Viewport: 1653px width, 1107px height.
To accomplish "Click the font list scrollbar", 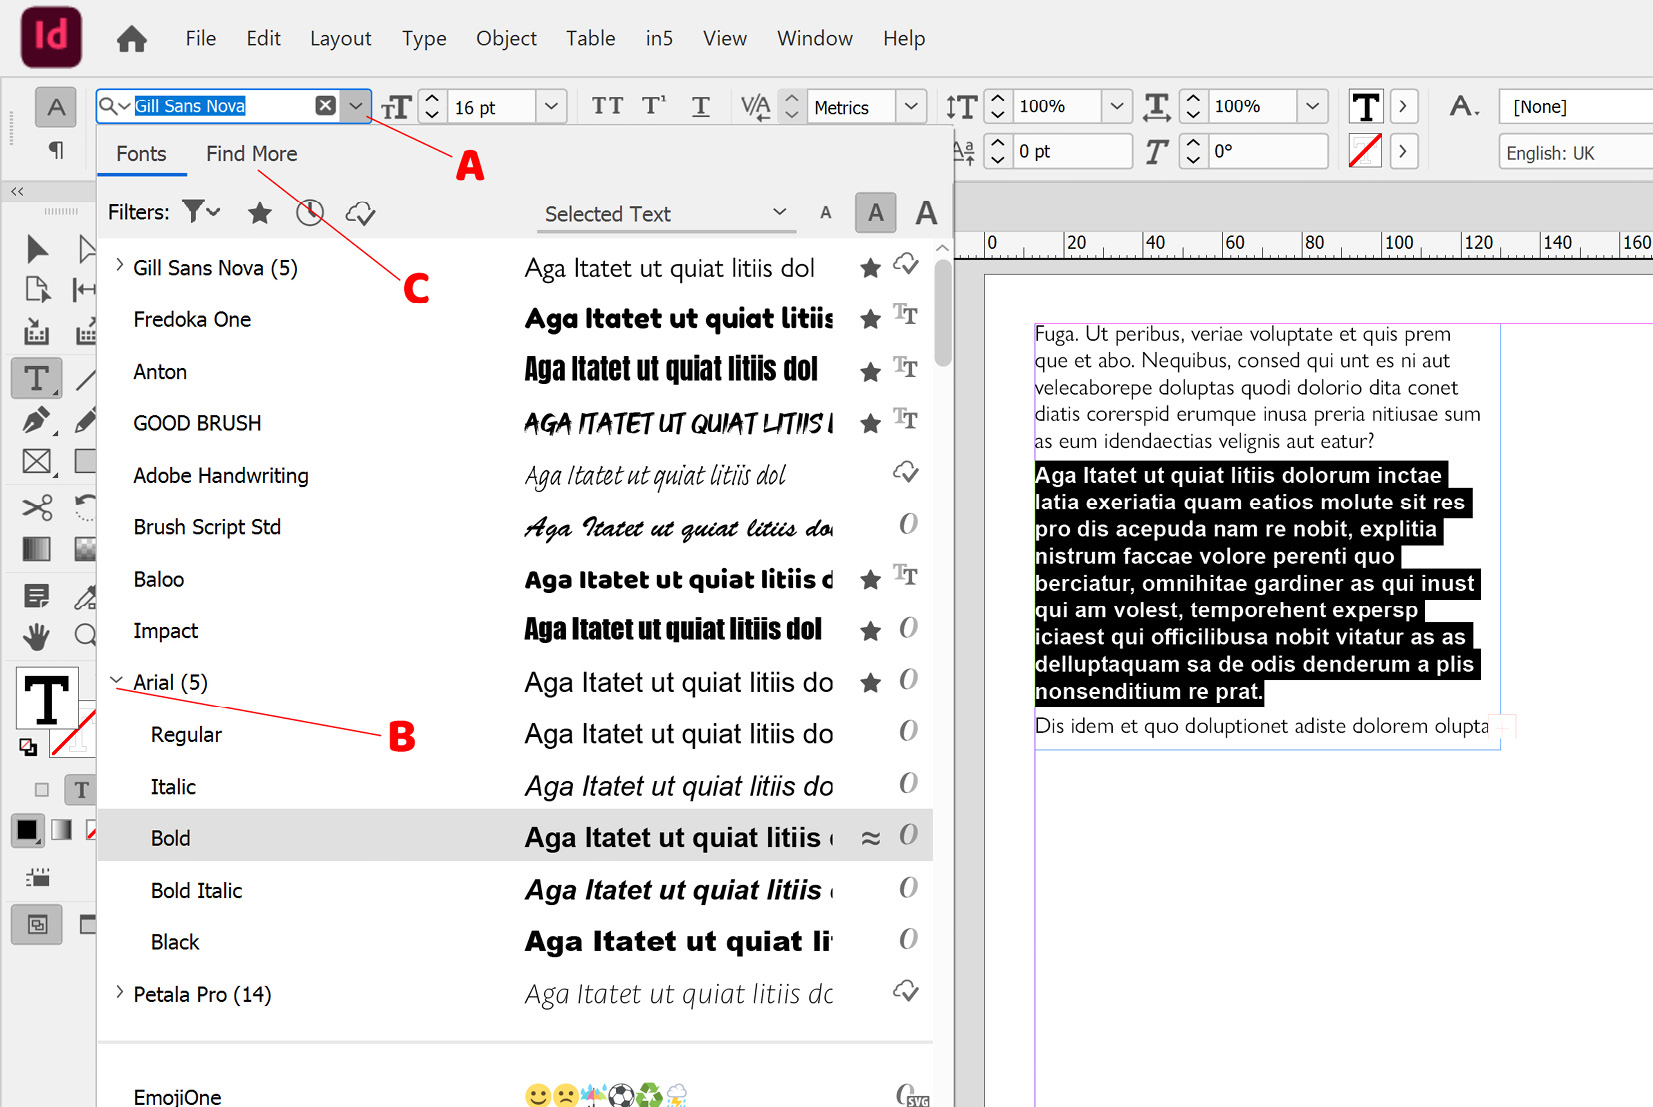I will tap(942, 312).
